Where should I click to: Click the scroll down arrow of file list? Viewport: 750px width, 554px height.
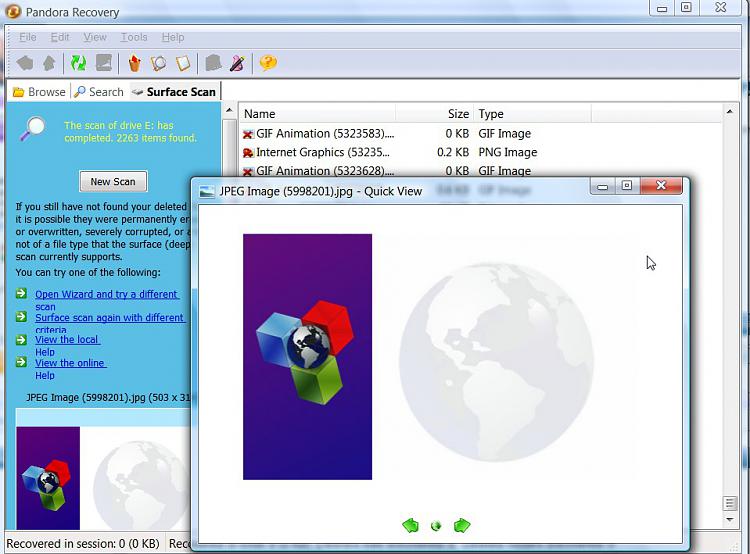(x=729, y=520)
